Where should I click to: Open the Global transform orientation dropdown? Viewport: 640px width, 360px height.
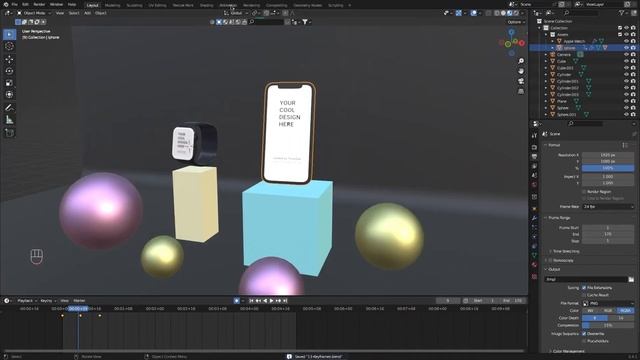pos(236,13)
